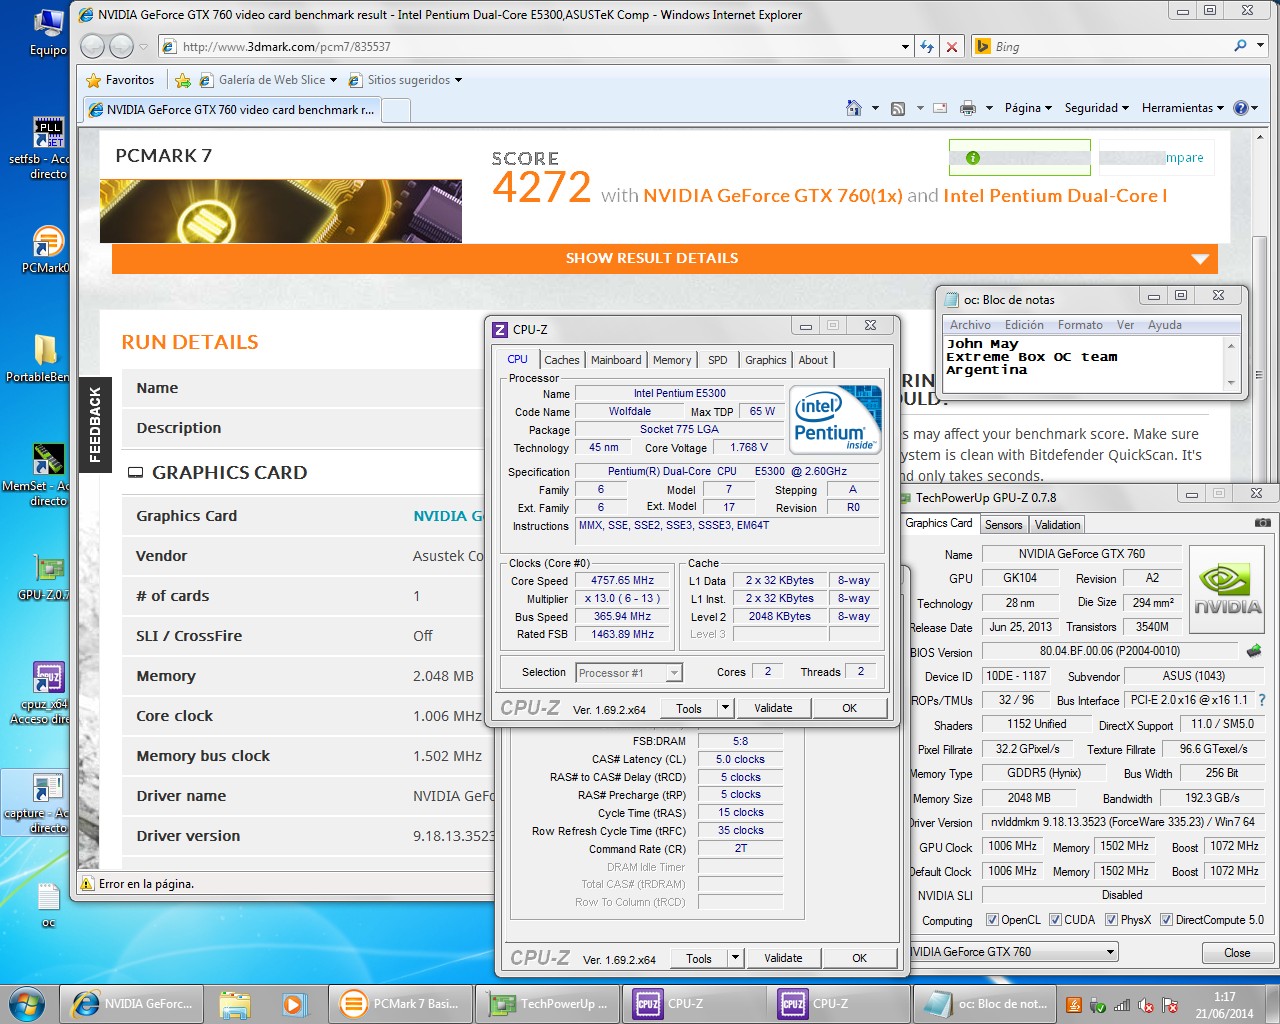Expand SHOW RESULT DETAILS arrow
This screenshot has height=1024, width=1280.
pyautogui.click(x=1200, y=259)
